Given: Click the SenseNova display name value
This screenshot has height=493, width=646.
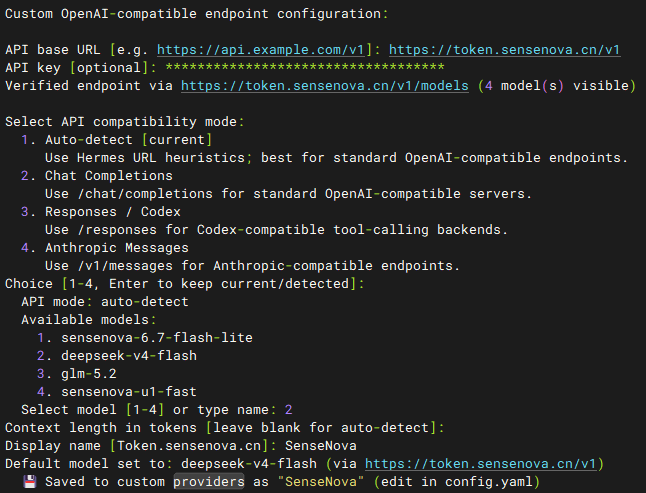Looking at the screenshot, I should (321, 446).
